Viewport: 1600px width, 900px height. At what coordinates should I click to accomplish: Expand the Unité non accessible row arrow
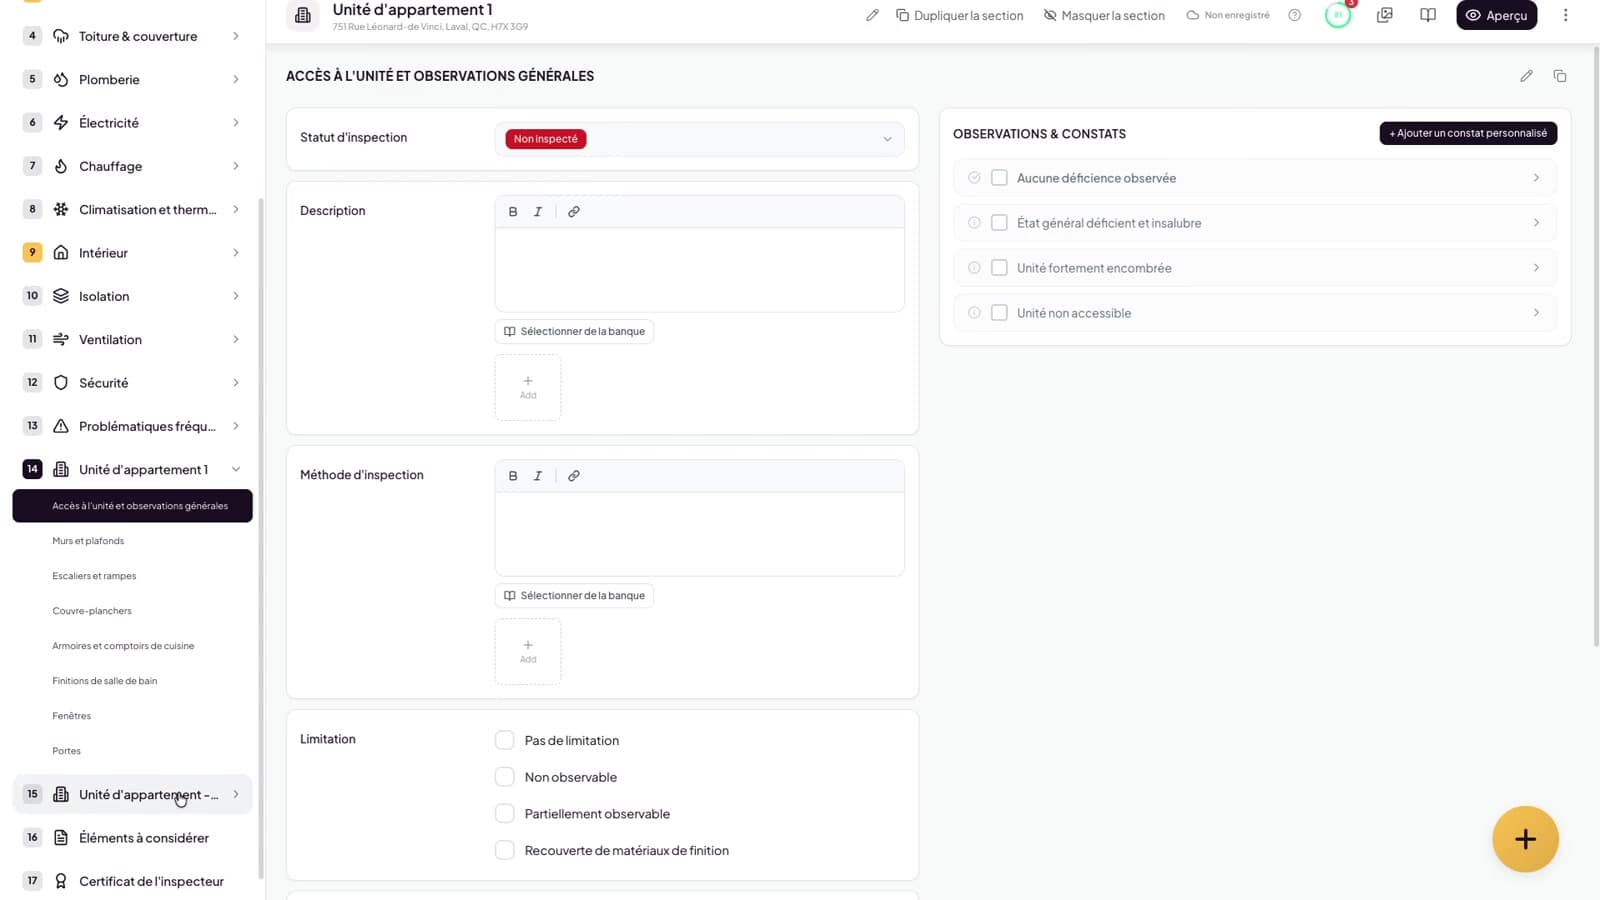(x=1536, y=313)
